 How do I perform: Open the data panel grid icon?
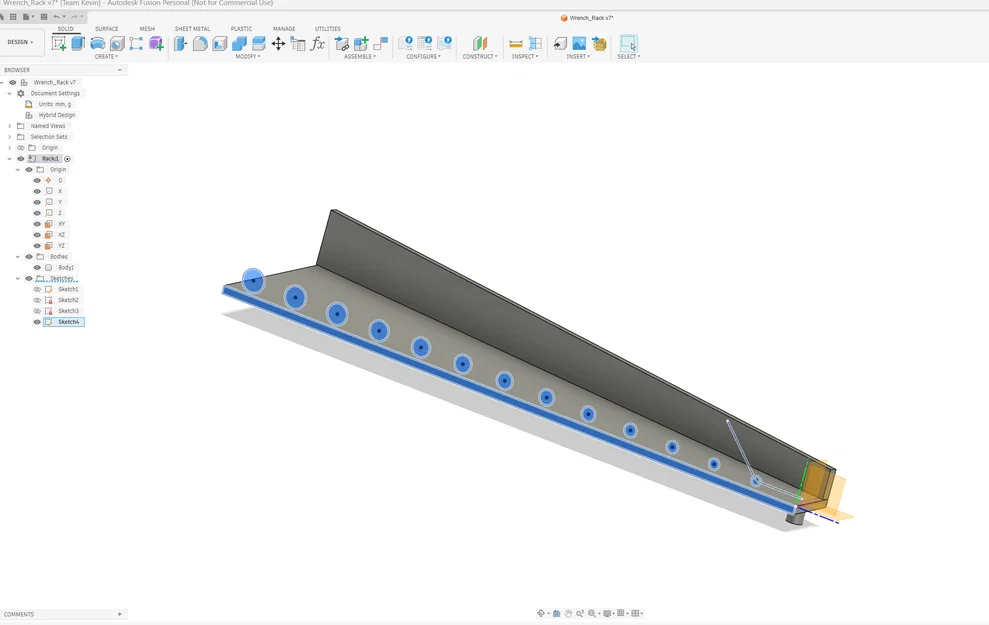[13, 16]
